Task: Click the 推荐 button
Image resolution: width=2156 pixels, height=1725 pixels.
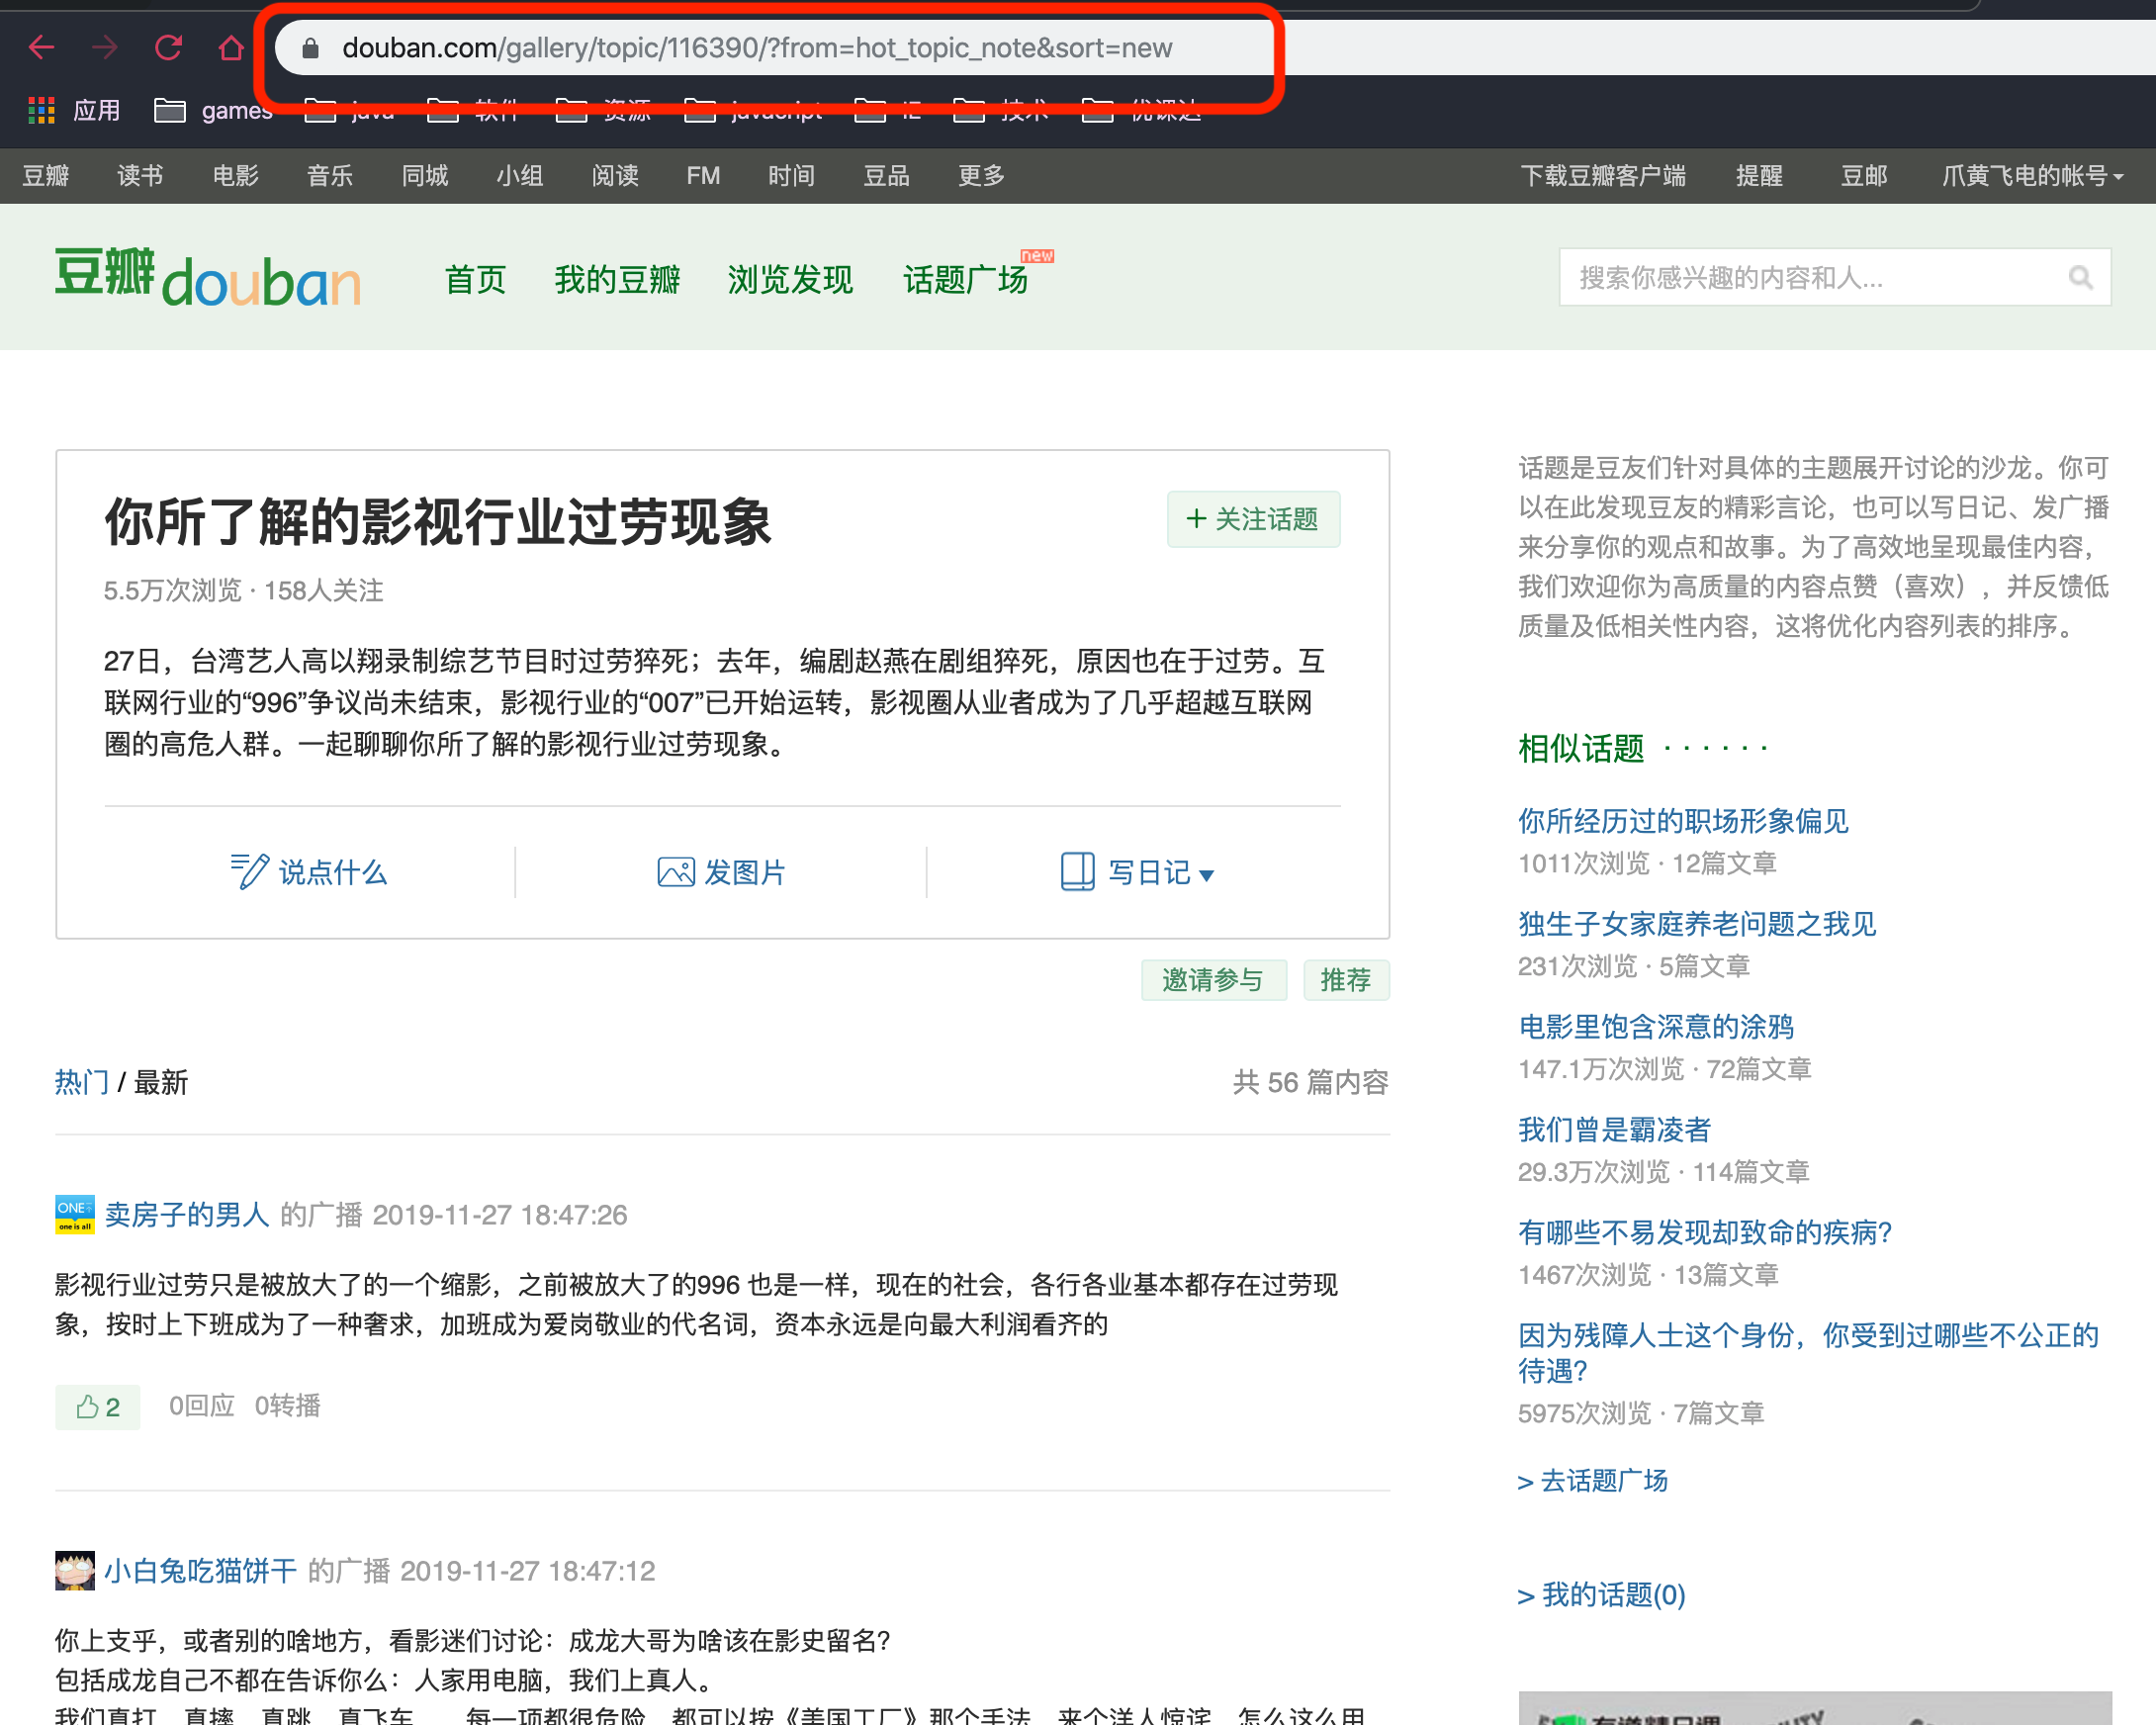Action: (x=1346, y=979)
